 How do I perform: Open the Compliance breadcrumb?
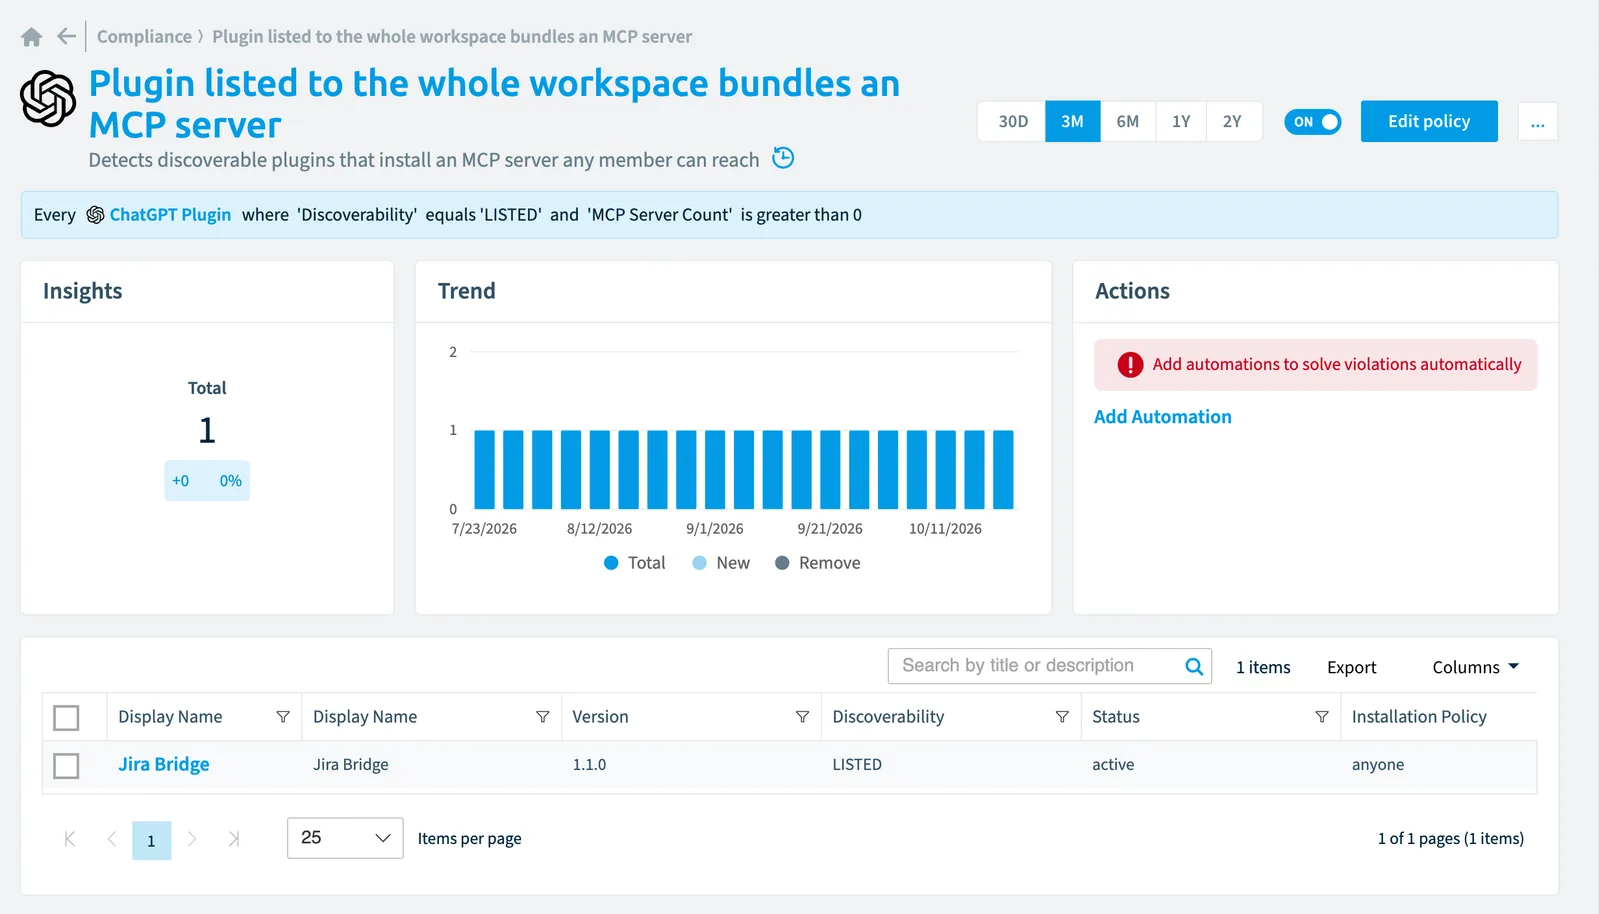(144, 37)
